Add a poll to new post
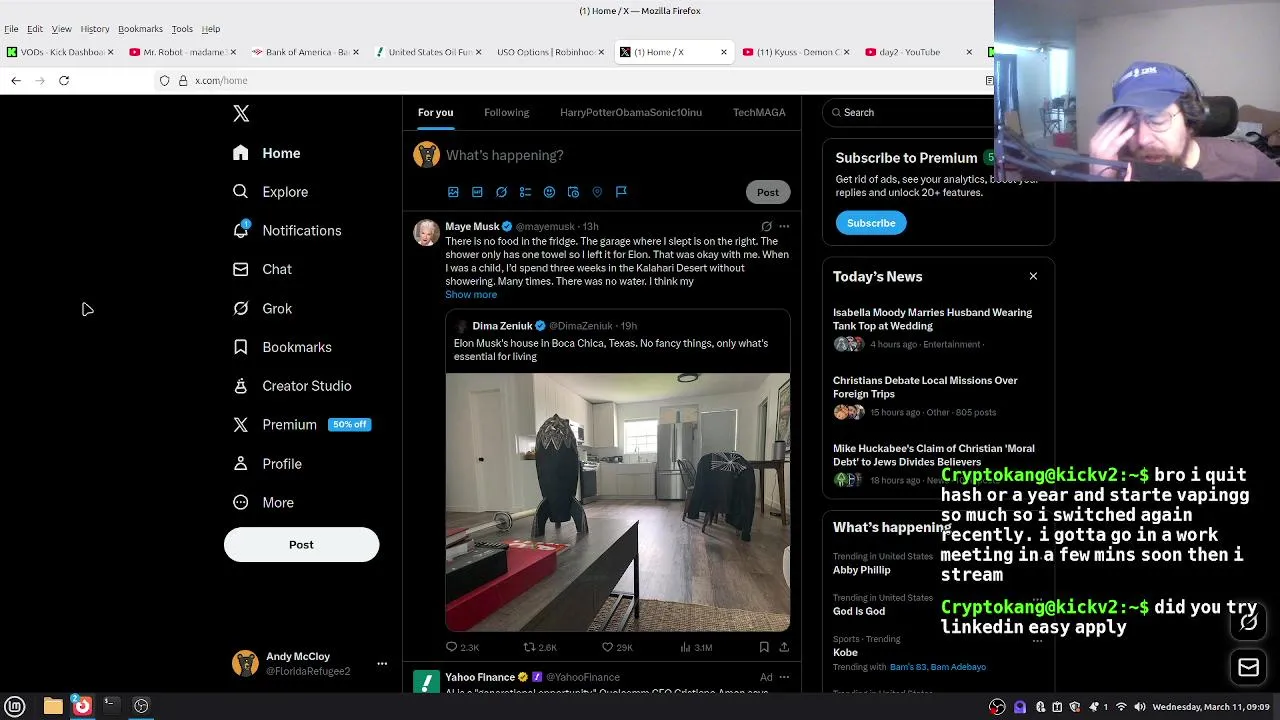 coord(525,192)
